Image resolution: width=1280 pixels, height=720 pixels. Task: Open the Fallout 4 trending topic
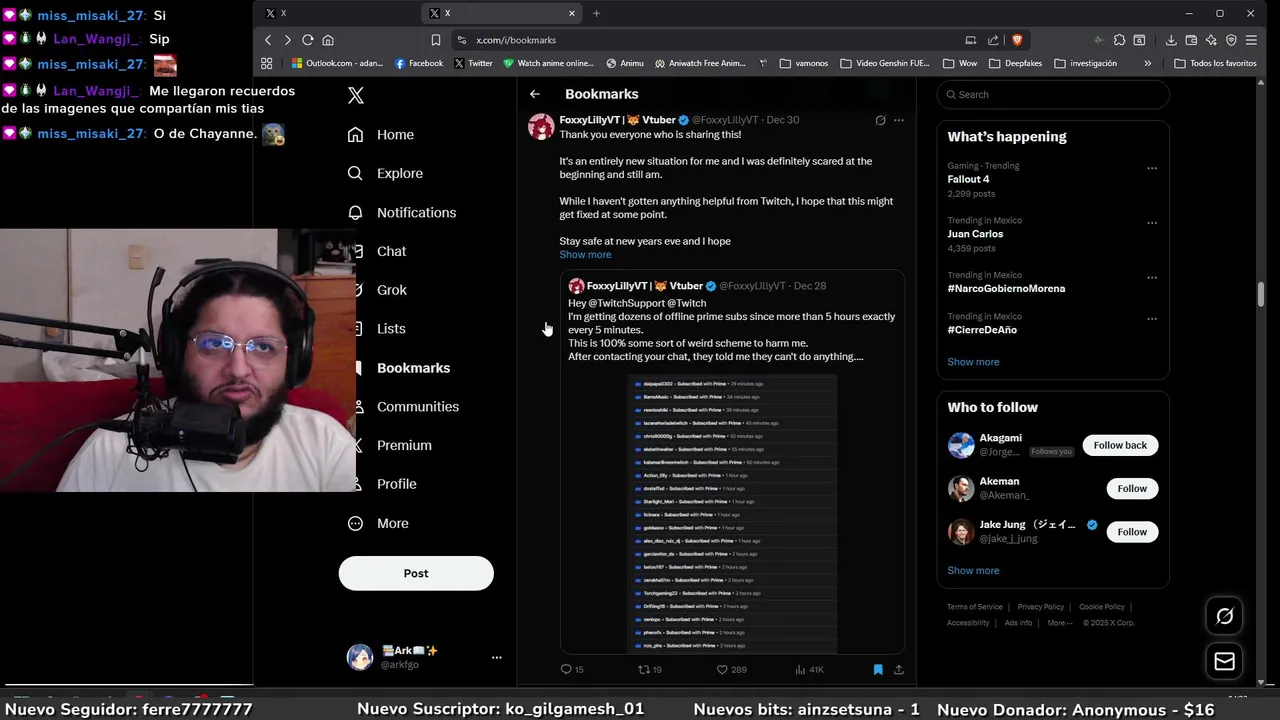[968, 179]
